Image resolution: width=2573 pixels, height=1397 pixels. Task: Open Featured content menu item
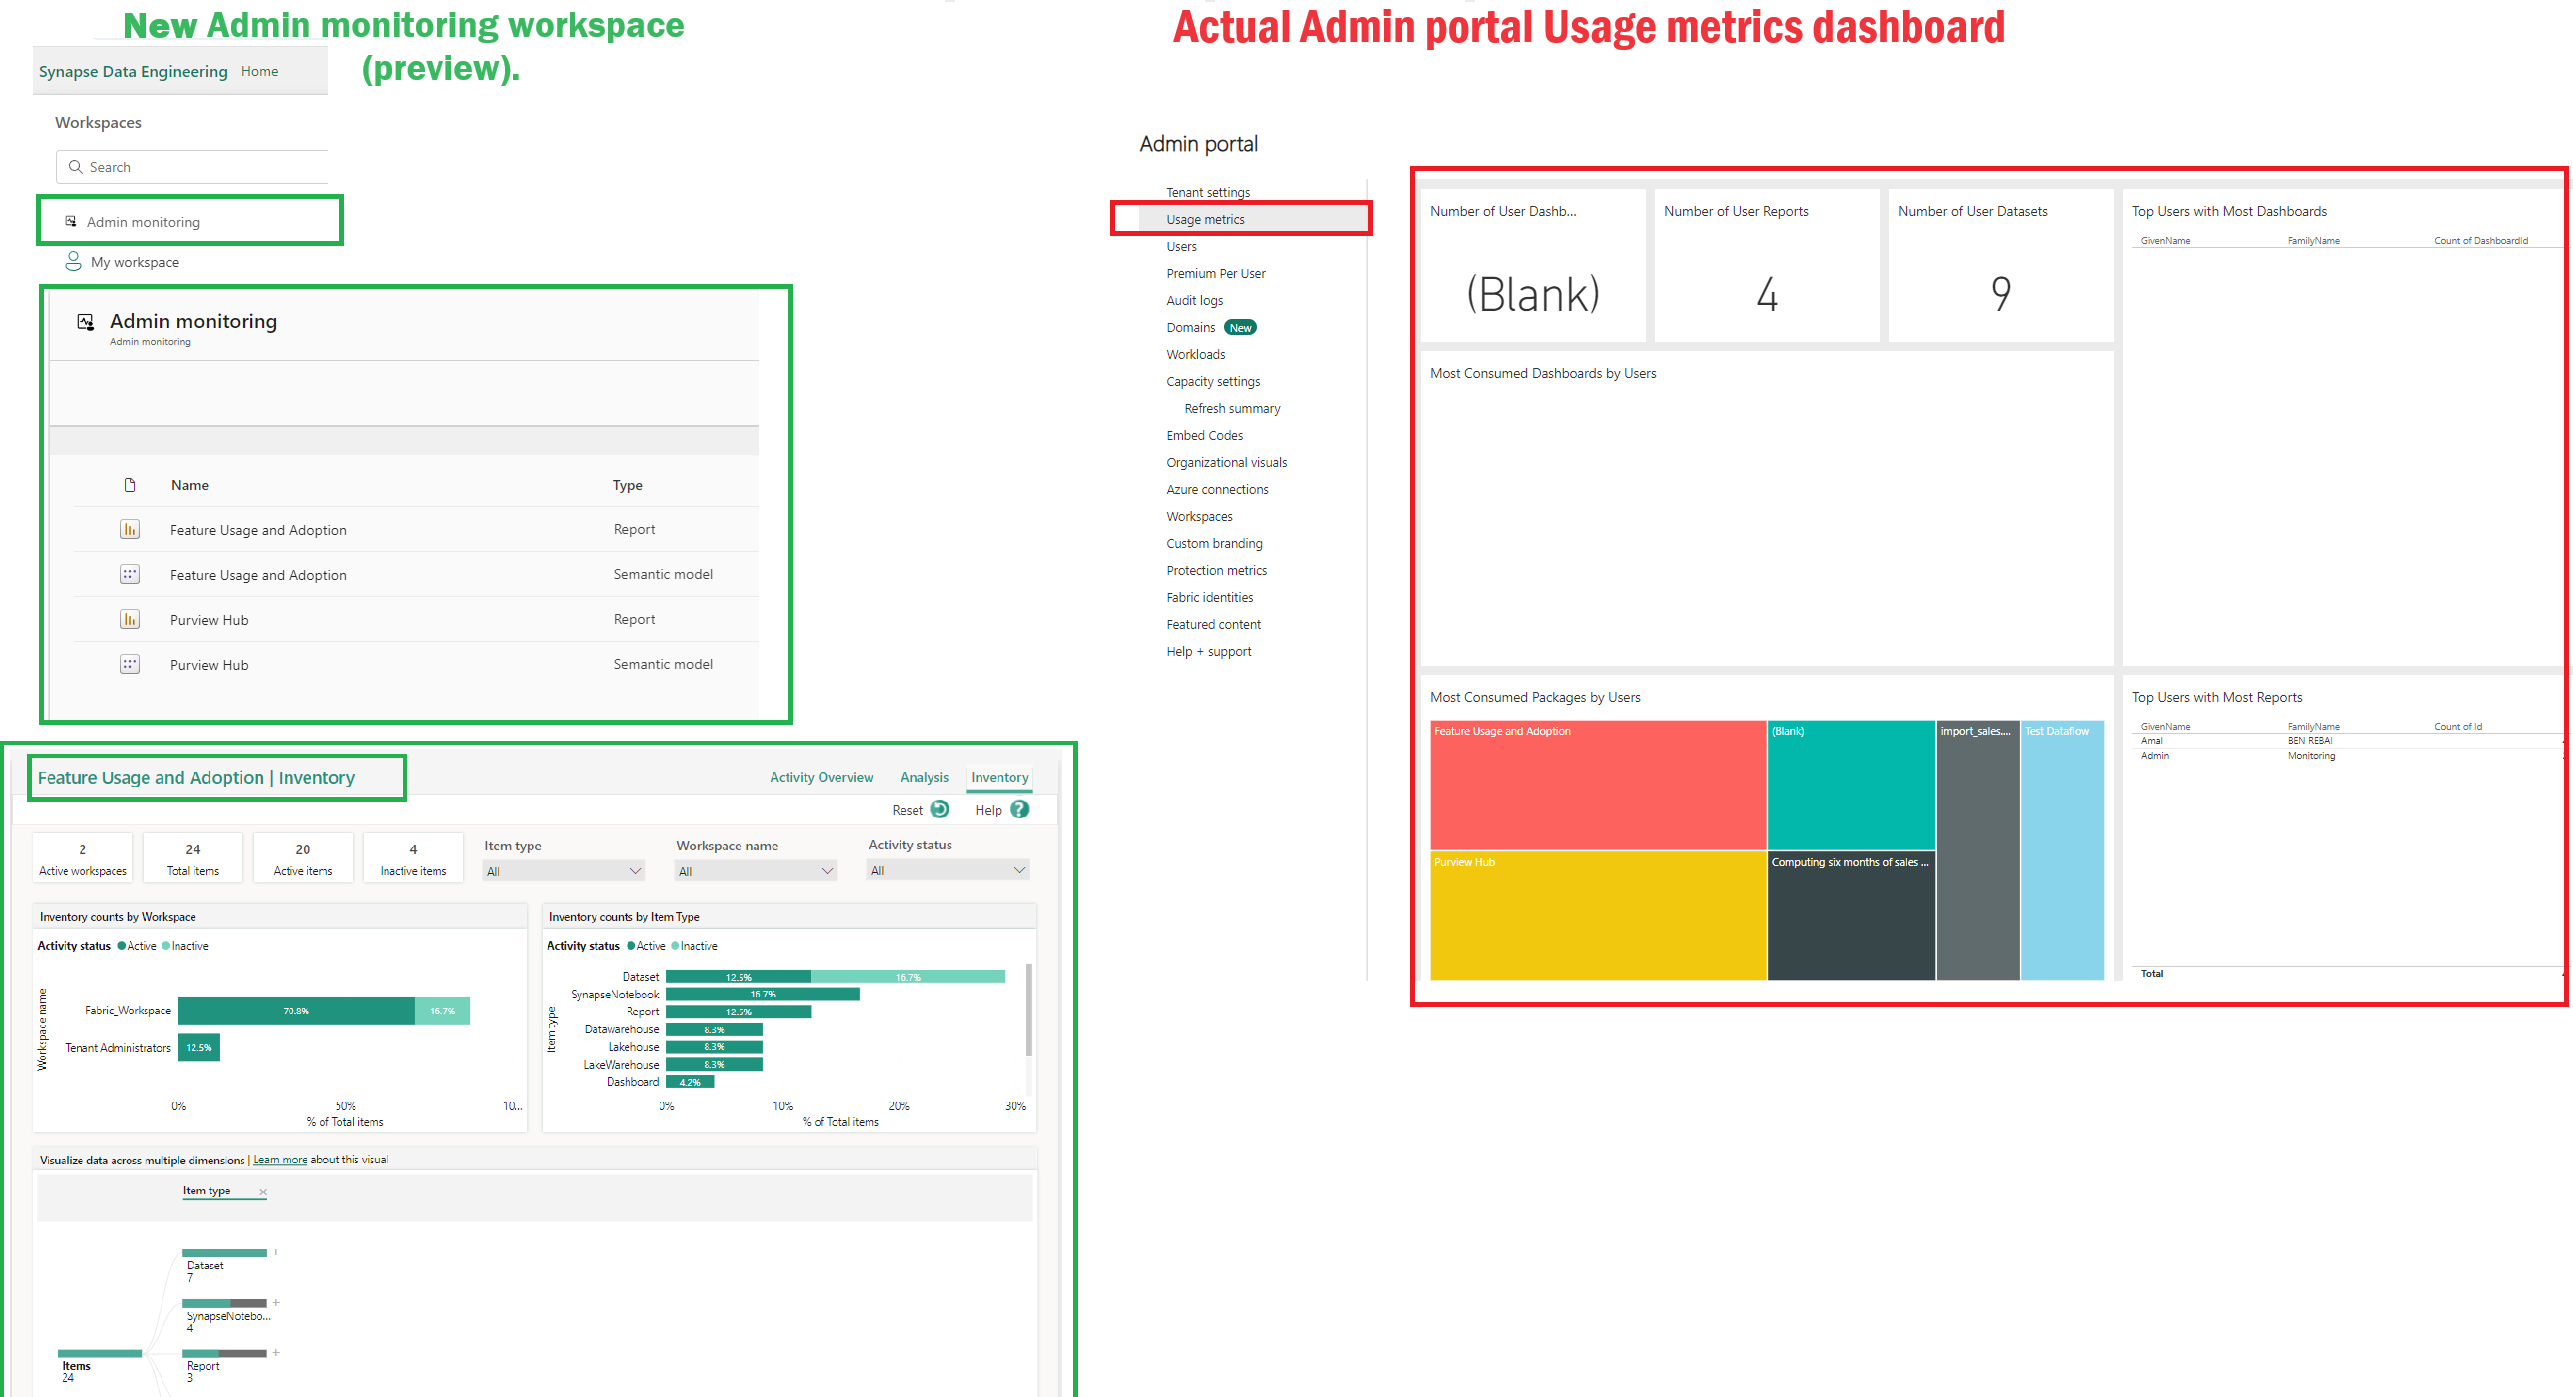click(1213, 624)
